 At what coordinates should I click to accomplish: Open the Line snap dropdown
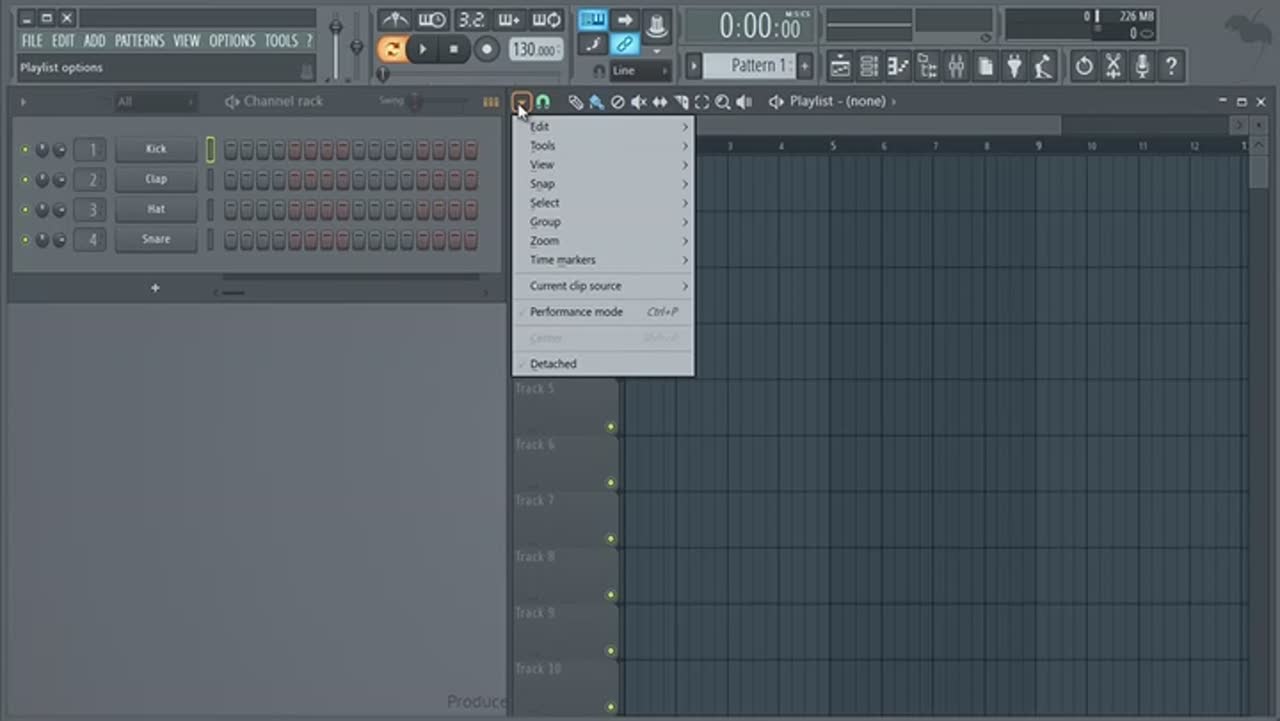tap(638, 71)
